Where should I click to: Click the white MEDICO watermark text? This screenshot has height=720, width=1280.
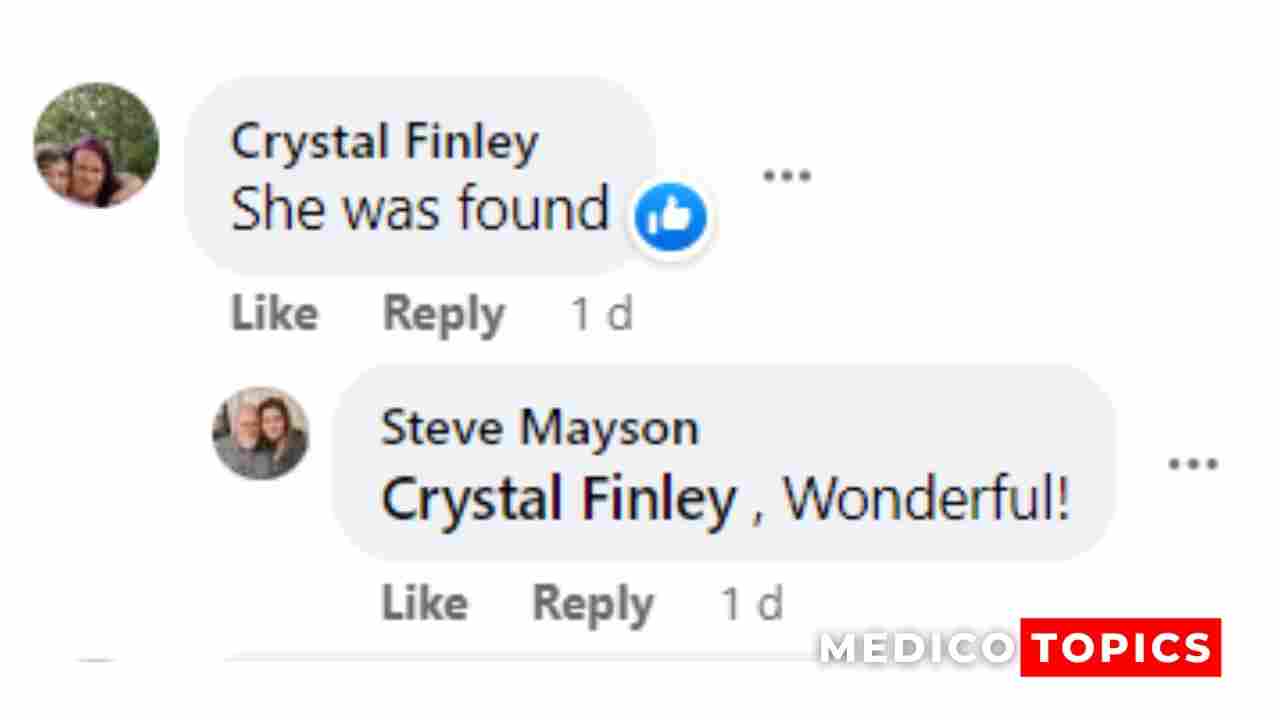point(915,648)
